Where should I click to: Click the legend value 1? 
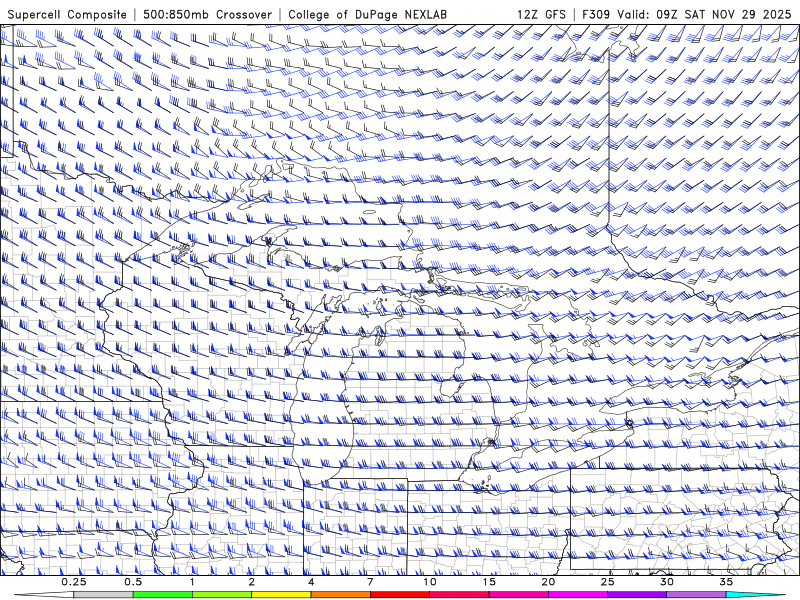[x=192, y=582]
